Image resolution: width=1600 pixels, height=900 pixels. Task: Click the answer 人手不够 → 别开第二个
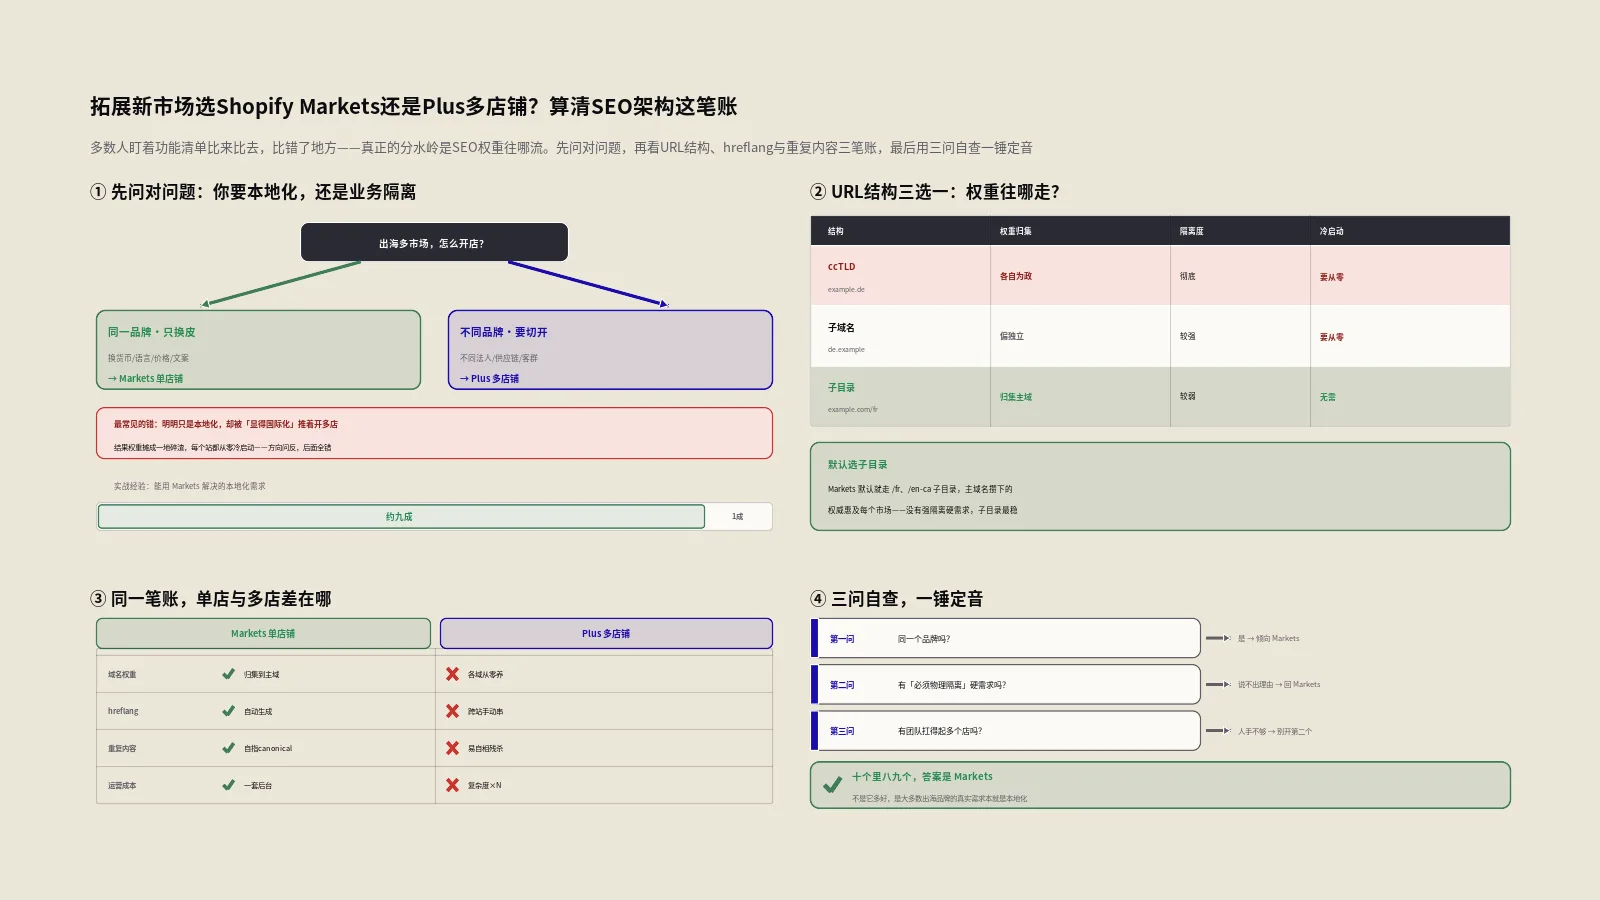[1275, 732]
